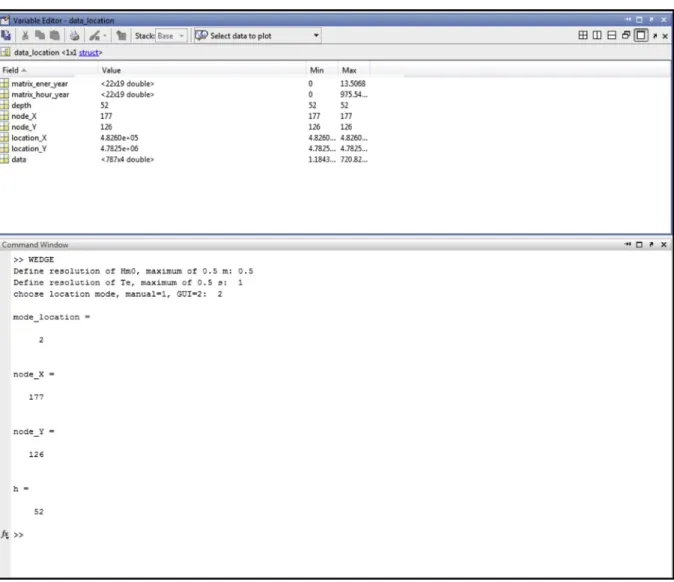Tile variable documents left and right
Image resolution: width=674 pixels, height=582 pixels.
click(x=597, y=35)
